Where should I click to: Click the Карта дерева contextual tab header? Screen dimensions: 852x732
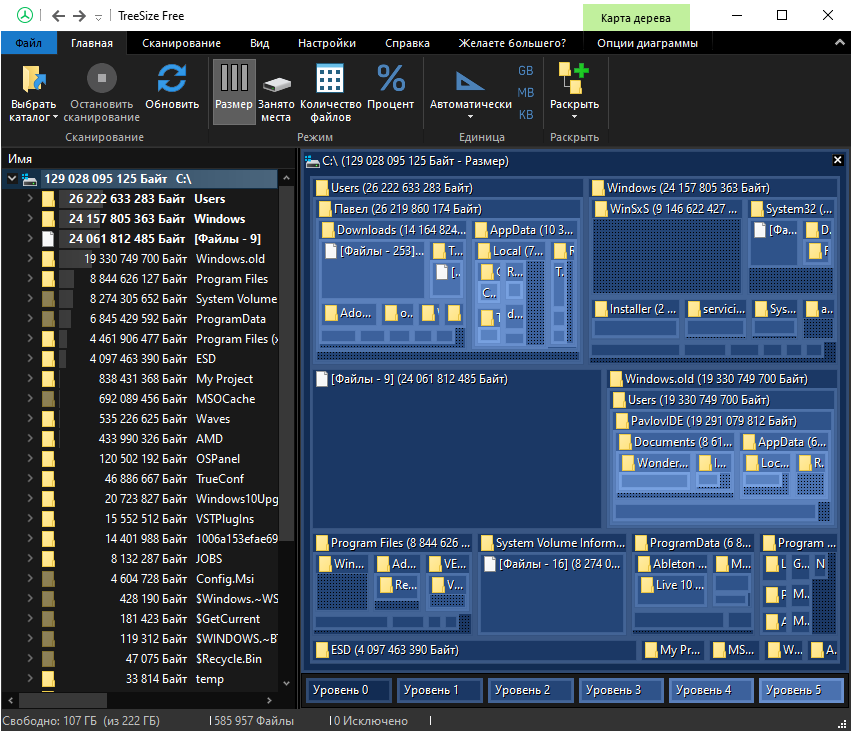point(636,18)
